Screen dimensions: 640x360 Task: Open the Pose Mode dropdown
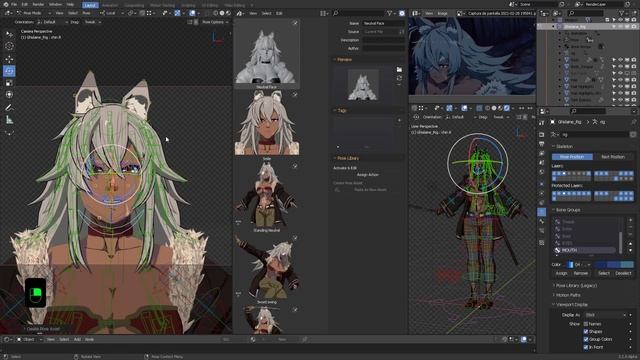tap(33, 13)
